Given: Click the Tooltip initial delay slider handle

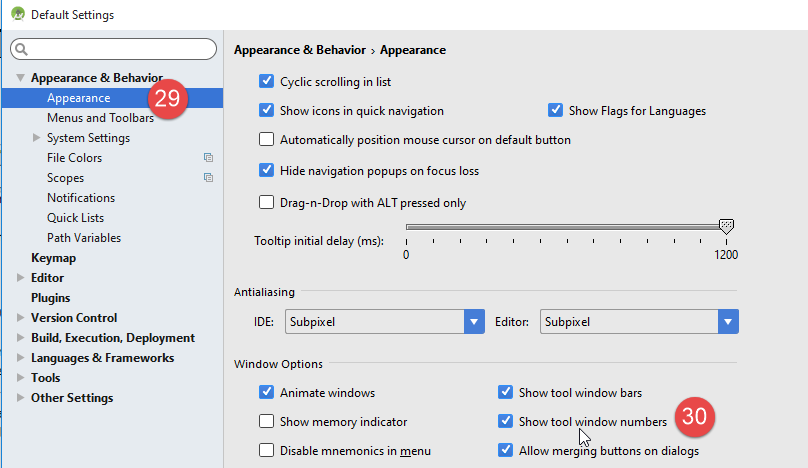Looking at the screenshot, I should (x=726, y=227).
